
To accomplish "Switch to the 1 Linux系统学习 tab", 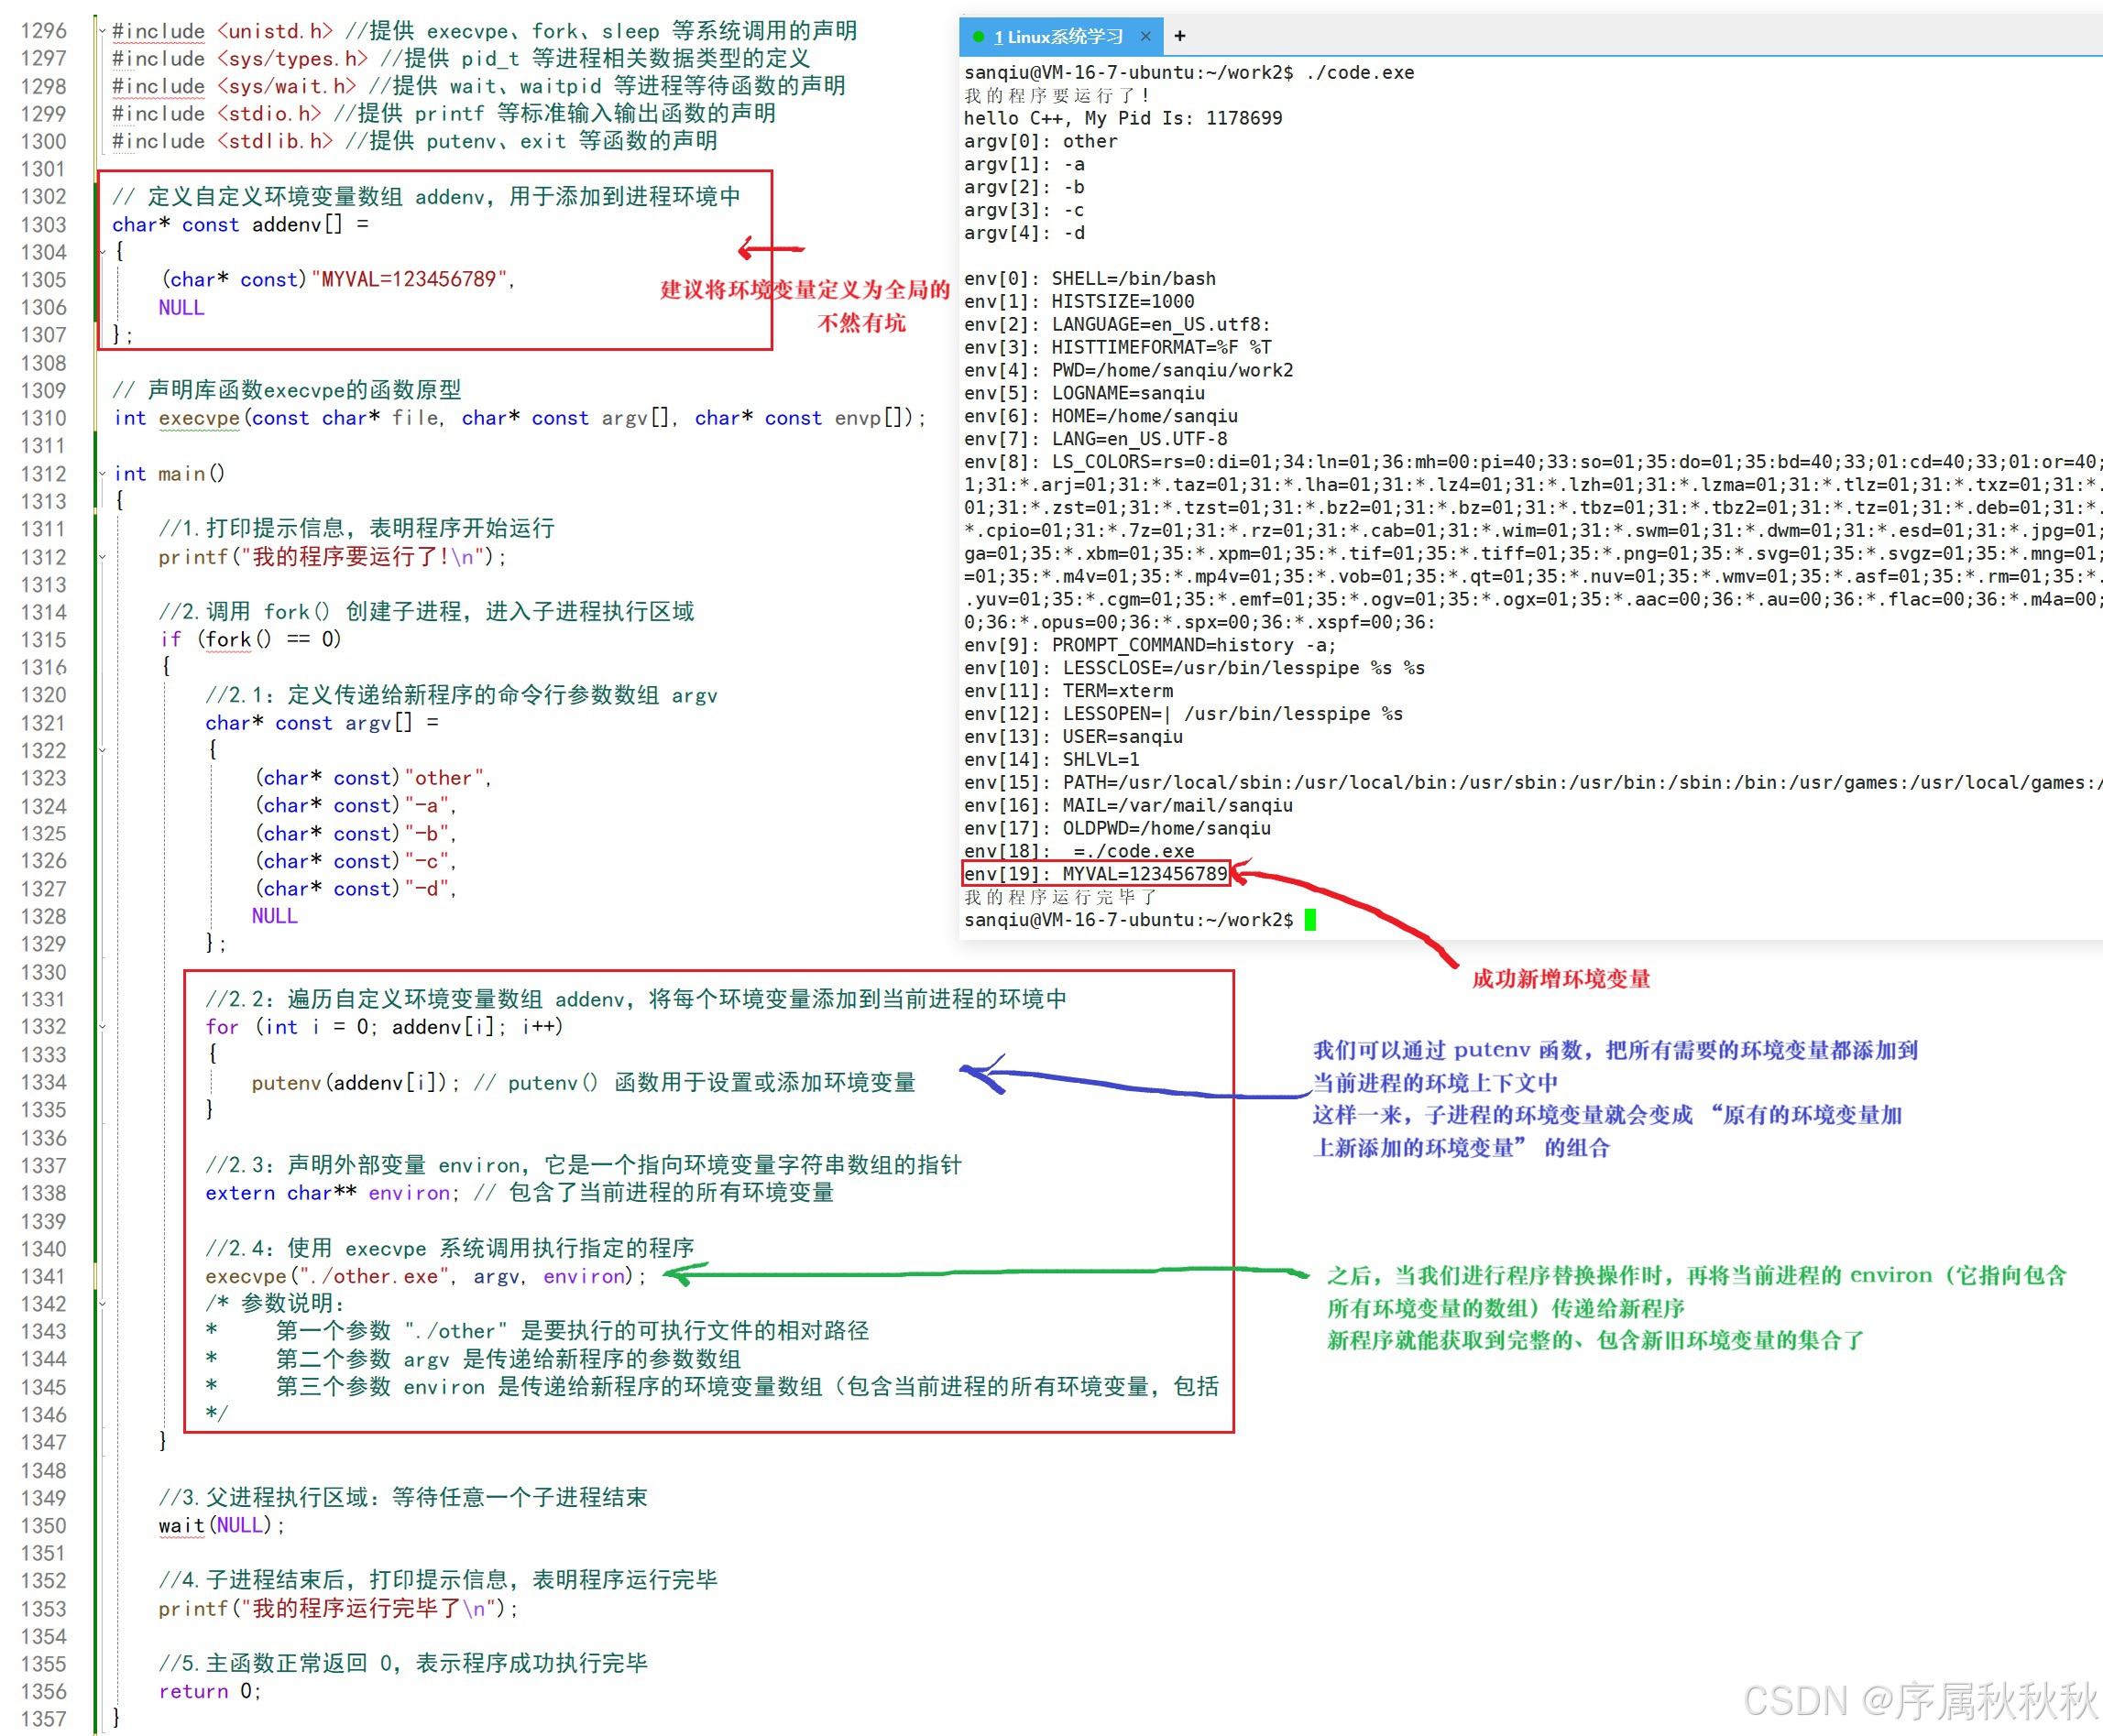I will click(1059, 37).
